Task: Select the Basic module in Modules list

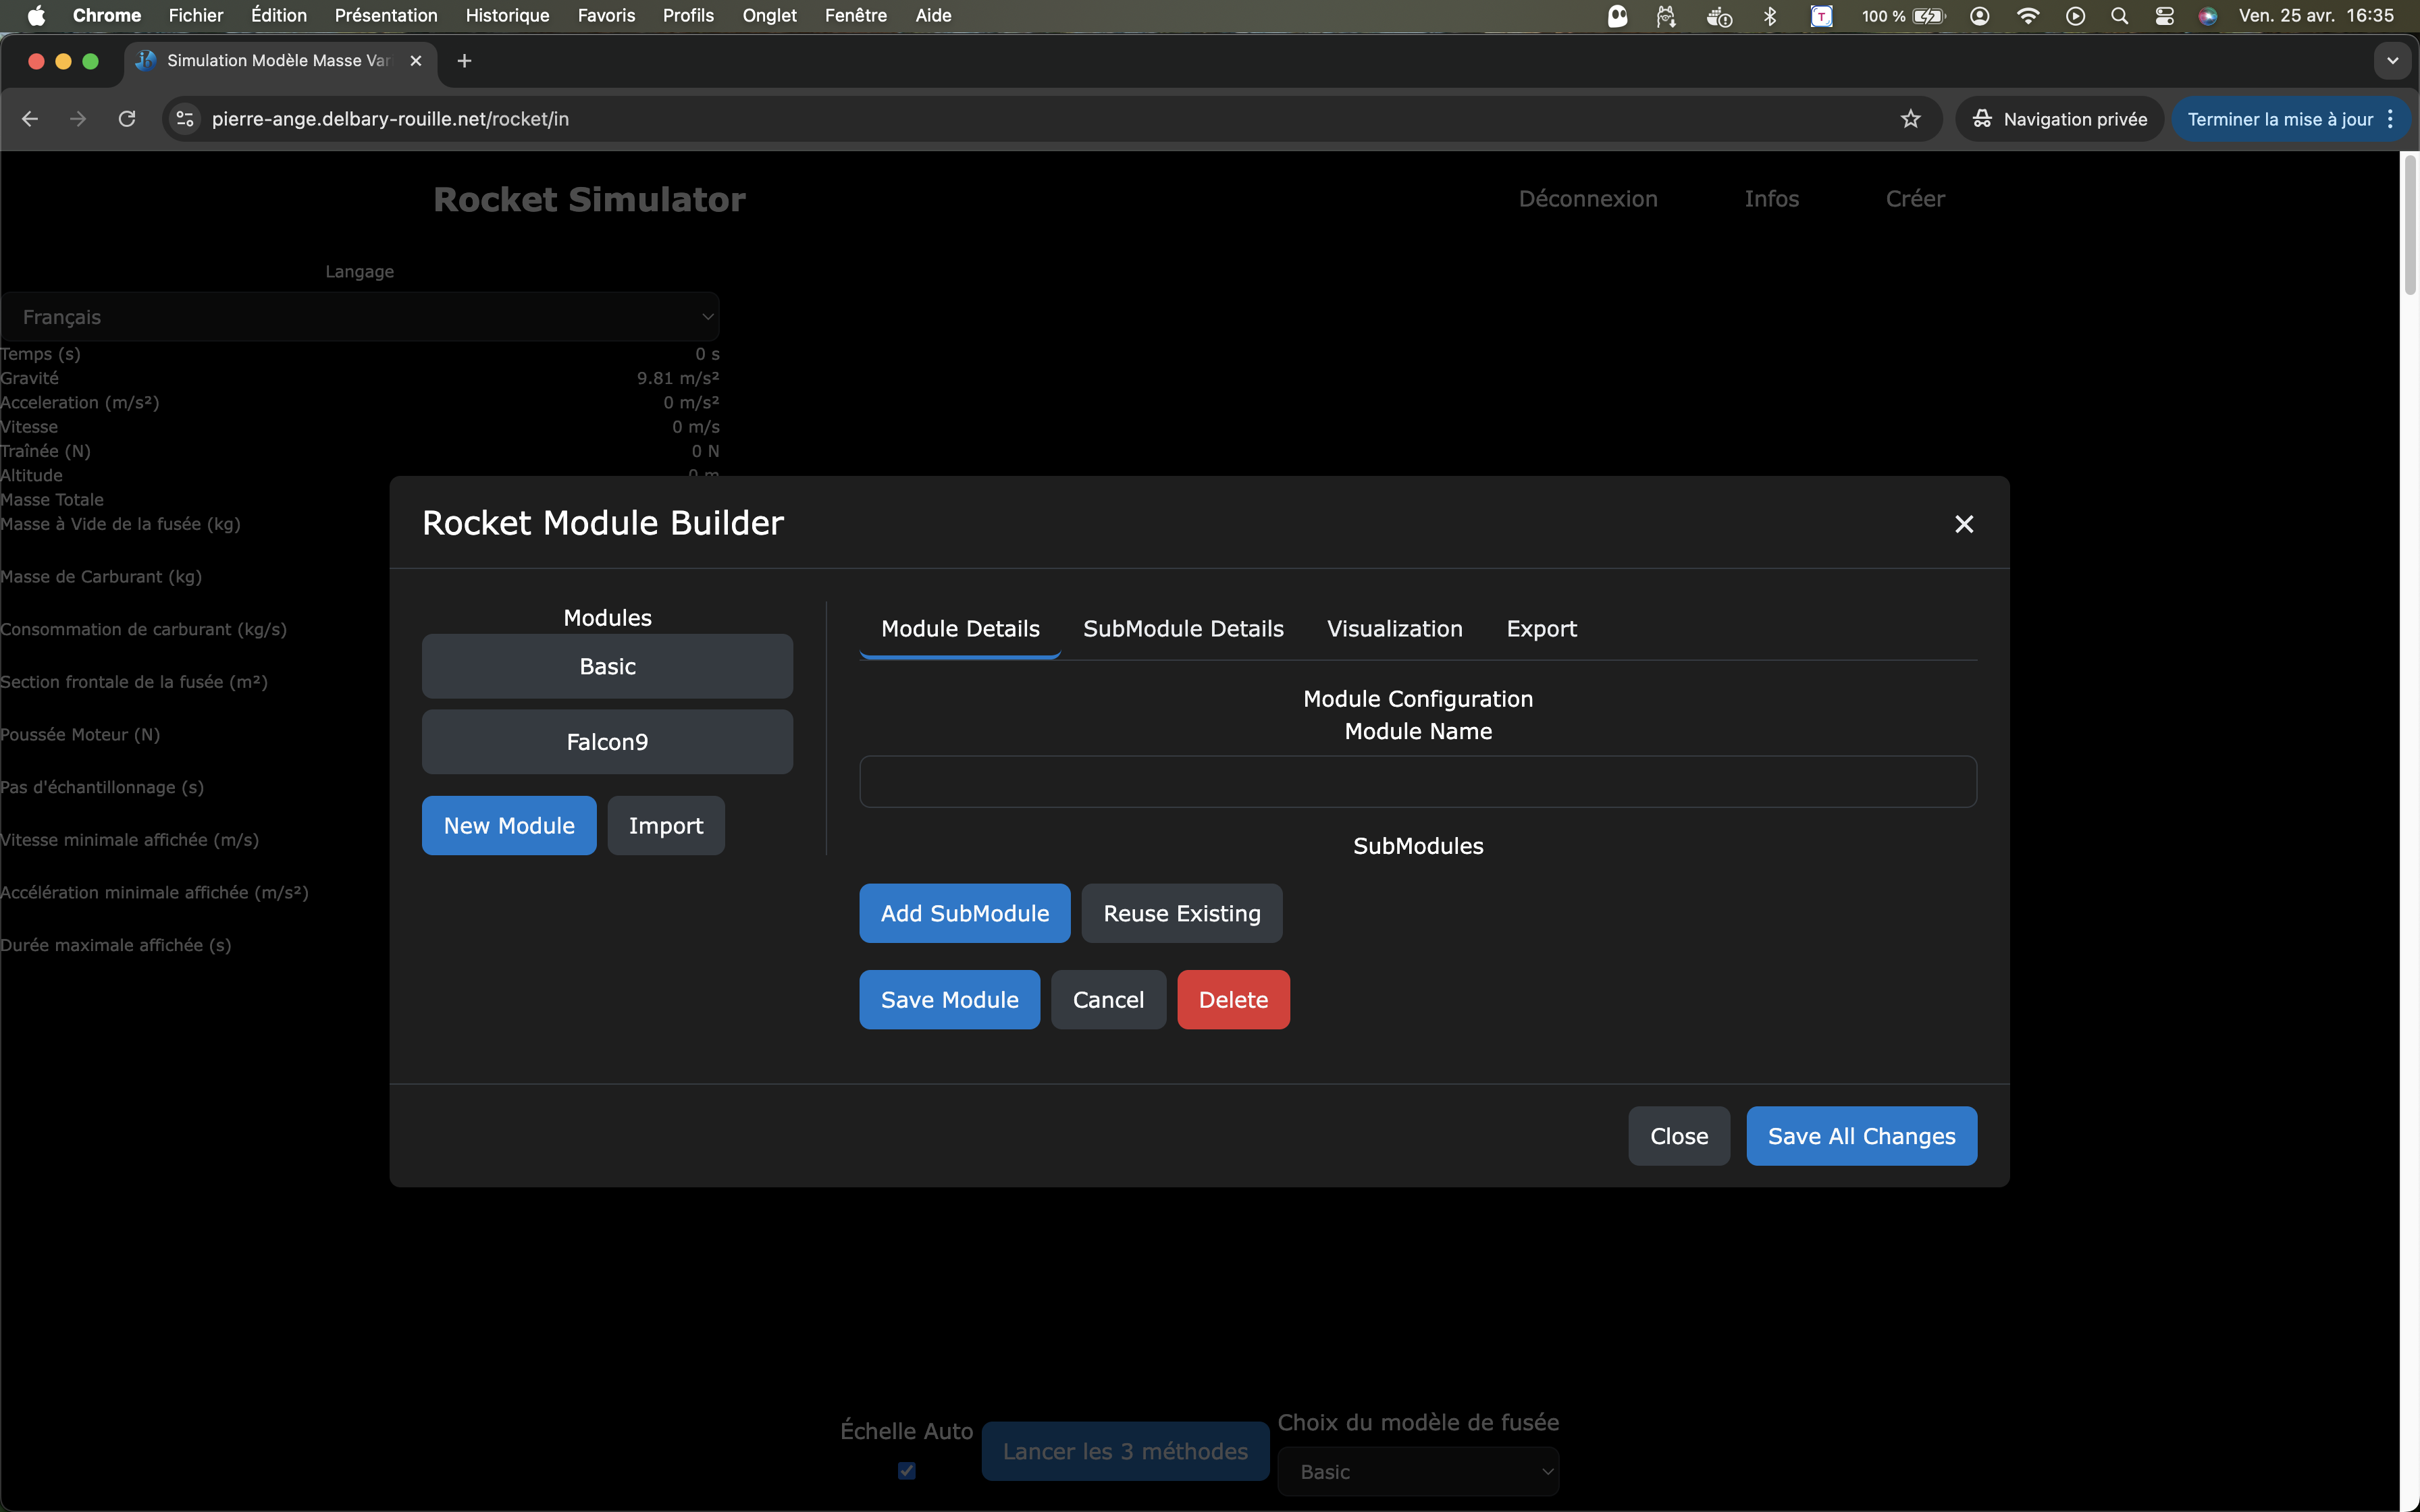Action: click(x=607, y=666)
